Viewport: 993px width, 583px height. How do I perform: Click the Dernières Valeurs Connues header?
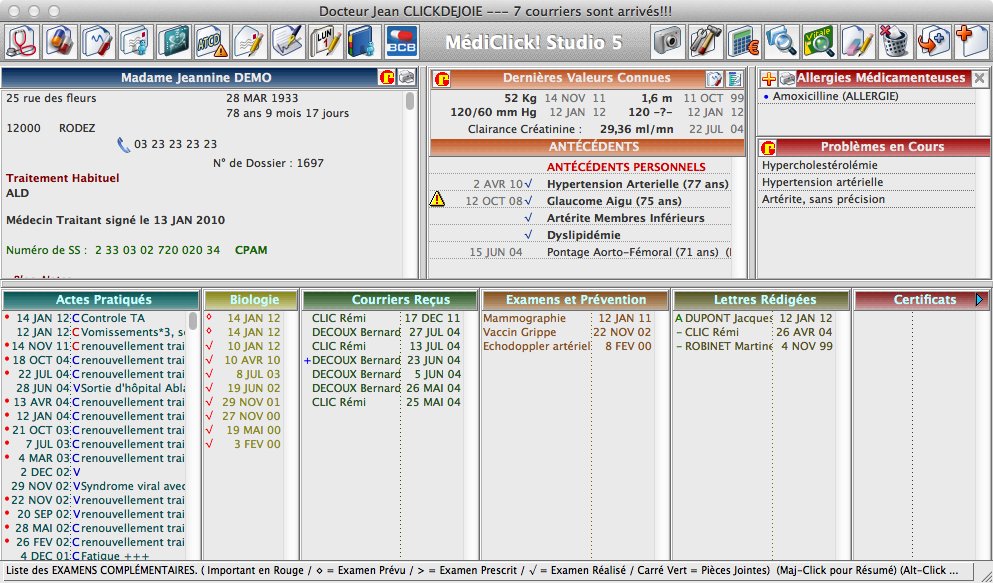(x=587, y=78)
